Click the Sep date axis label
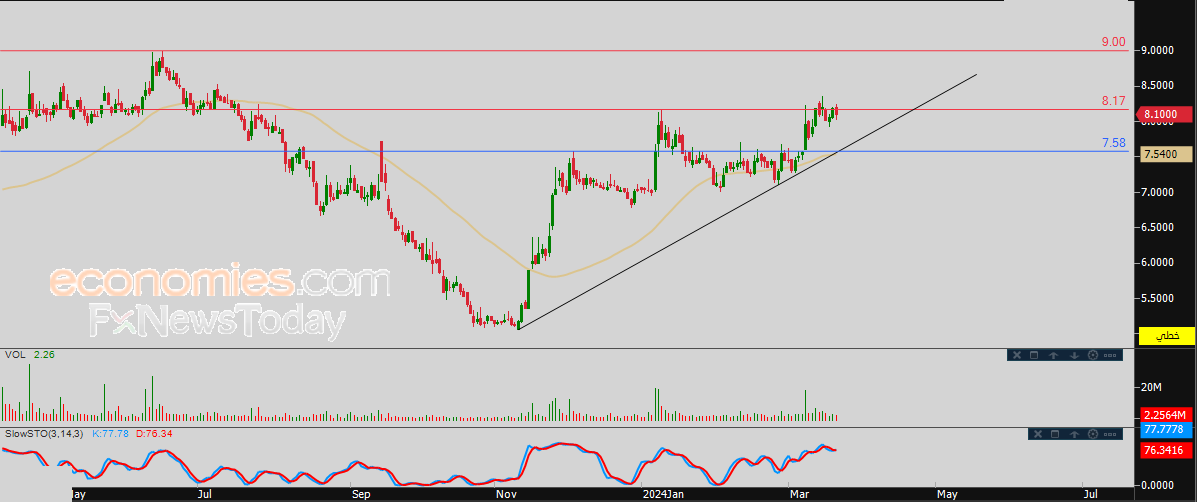 tap(361, 494)
